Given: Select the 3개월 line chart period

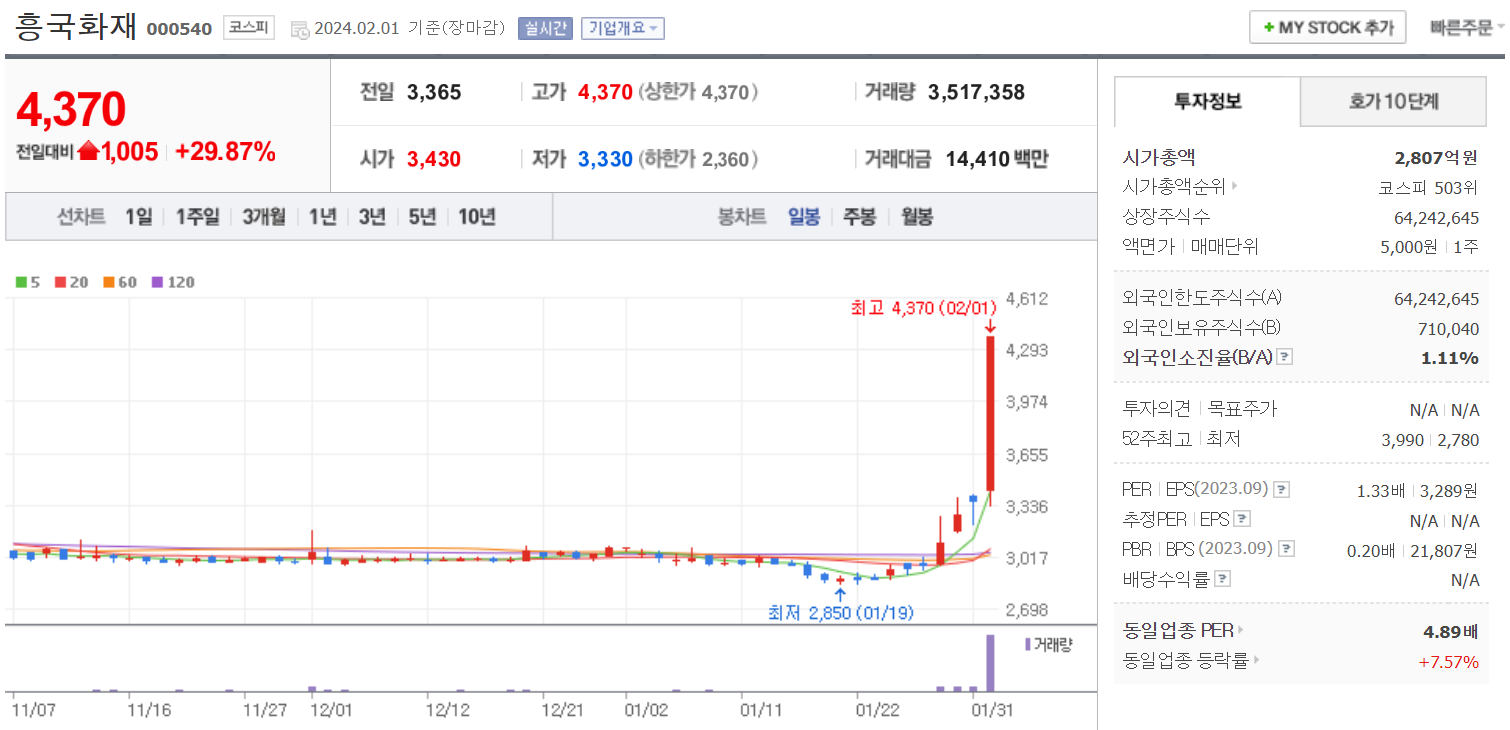Looking at the screenshot, I should click(264, 217).
